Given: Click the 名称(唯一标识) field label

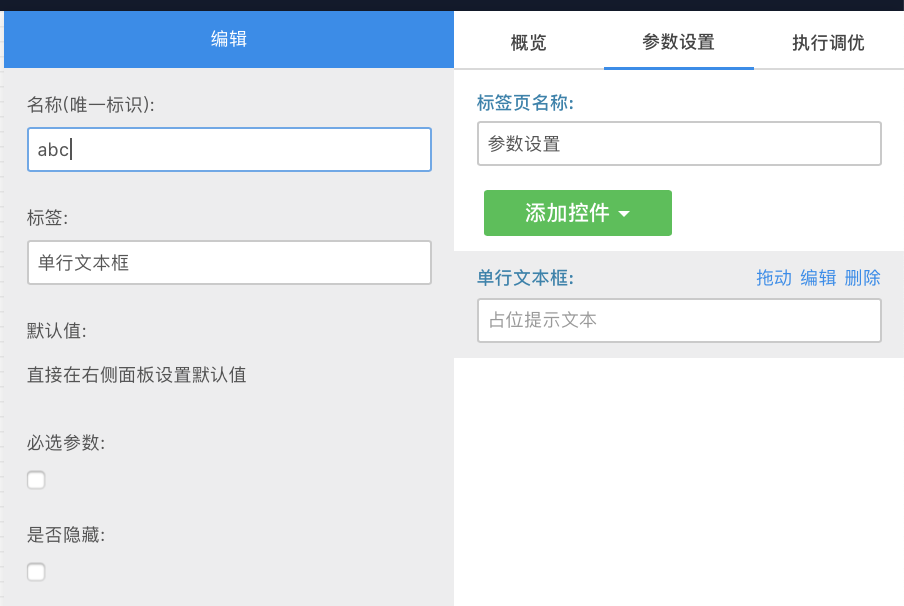Looking at the screenshot, I should click(91, 104).
